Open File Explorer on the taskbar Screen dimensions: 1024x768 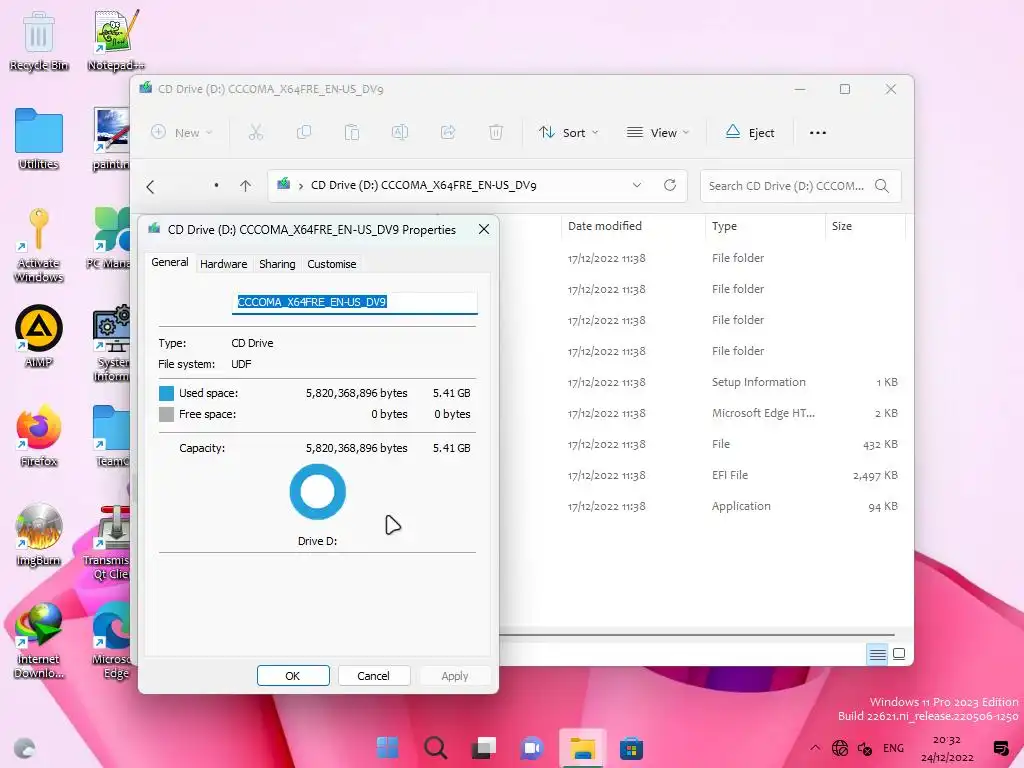click(583, 748)
